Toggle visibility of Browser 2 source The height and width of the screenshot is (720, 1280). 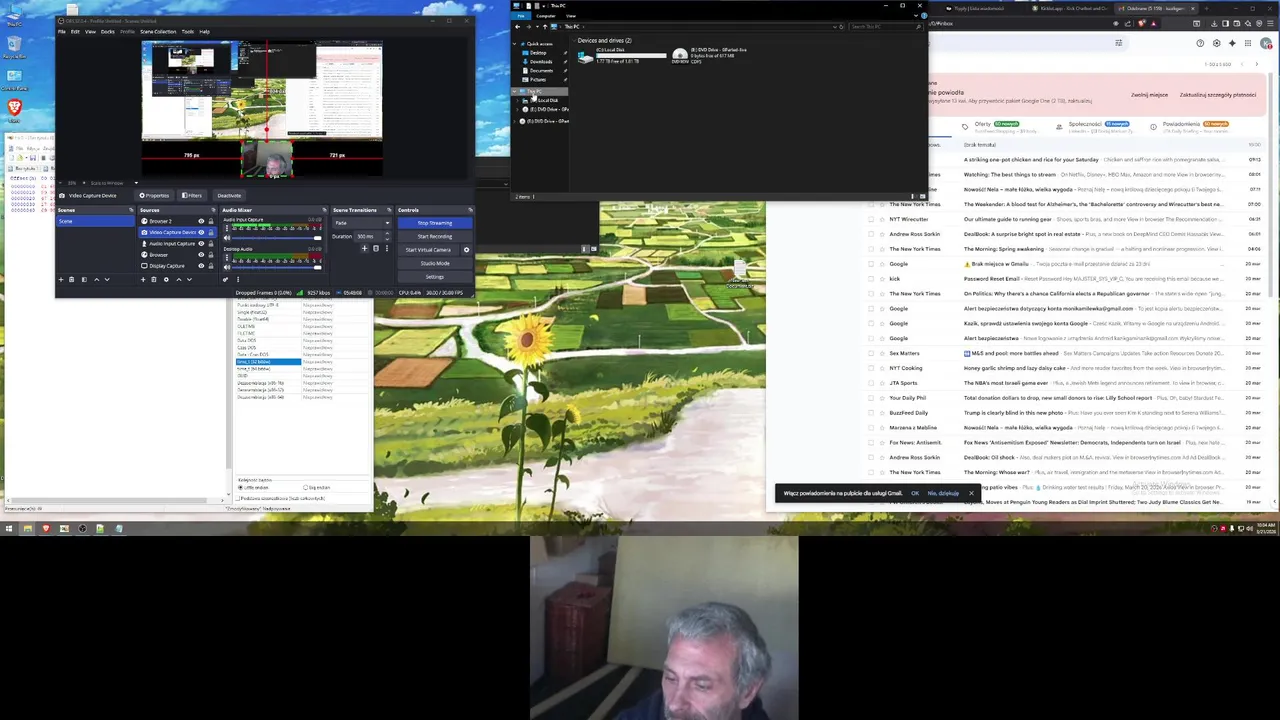201,221
